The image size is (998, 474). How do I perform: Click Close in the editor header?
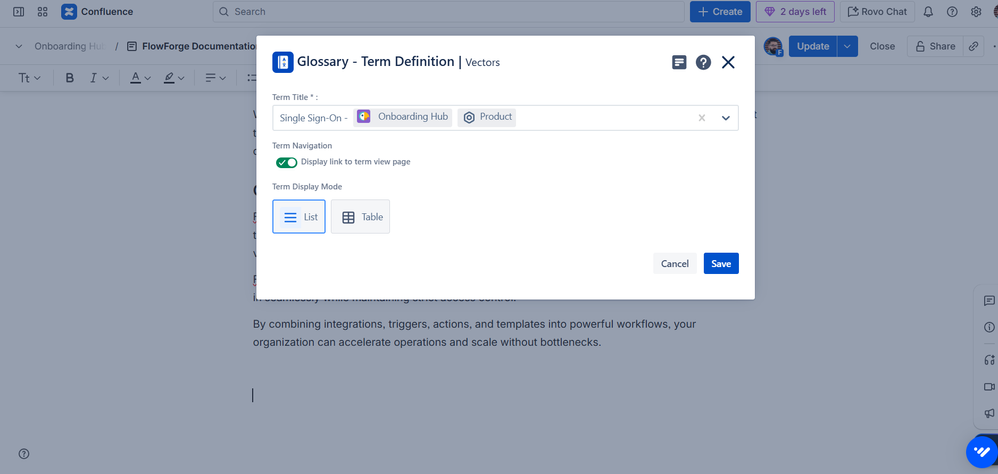pos(882,46)
